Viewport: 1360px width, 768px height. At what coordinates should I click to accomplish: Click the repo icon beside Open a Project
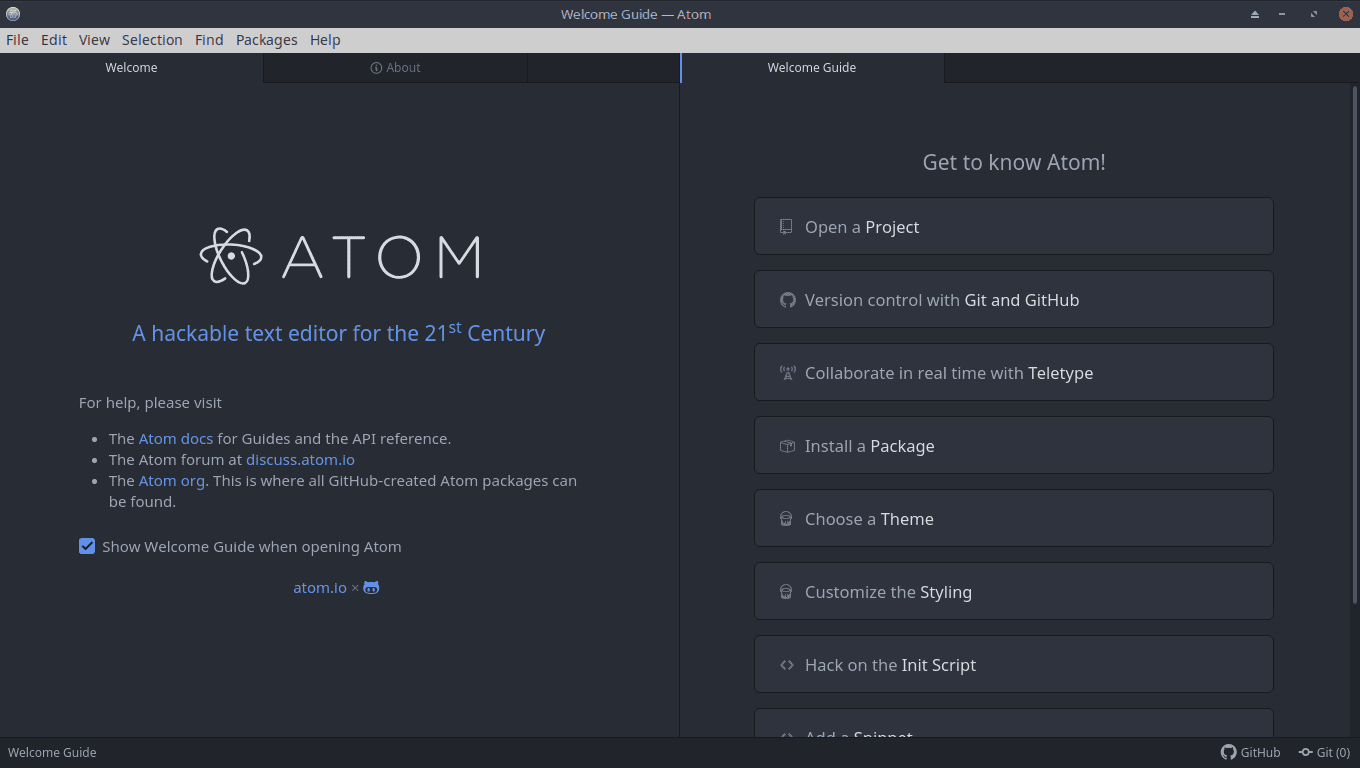click(x=786, y=227)
